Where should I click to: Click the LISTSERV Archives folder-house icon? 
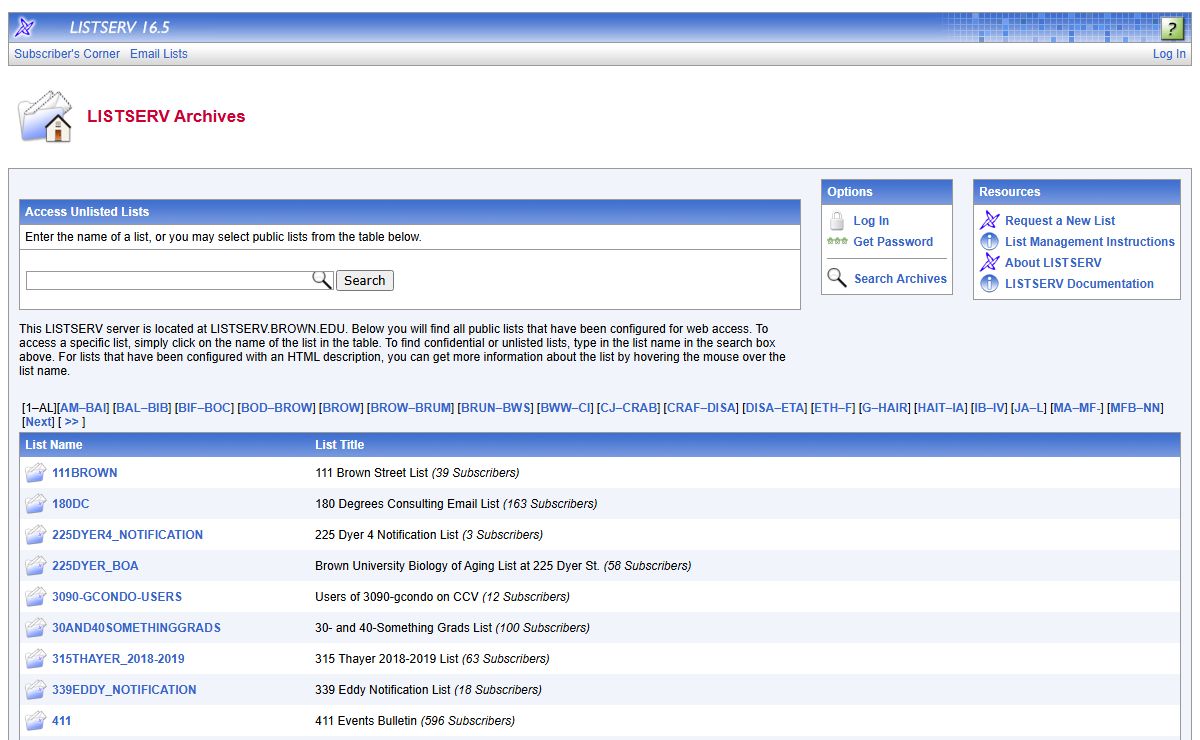[47, 116]
